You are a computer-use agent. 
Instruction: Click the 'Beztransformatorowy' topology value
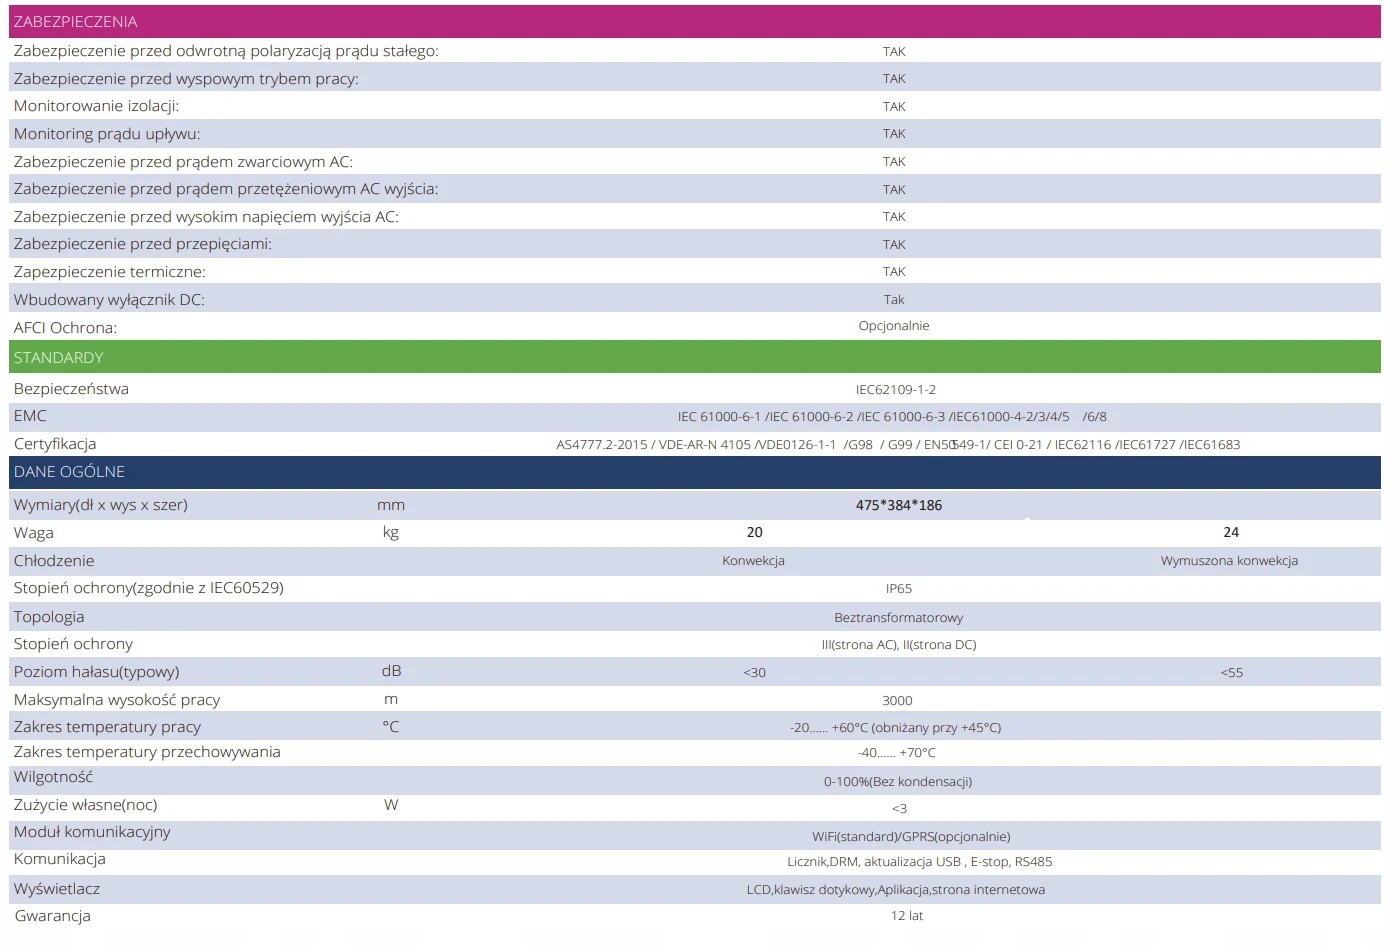pyautogui.click(x=899, y=618)
